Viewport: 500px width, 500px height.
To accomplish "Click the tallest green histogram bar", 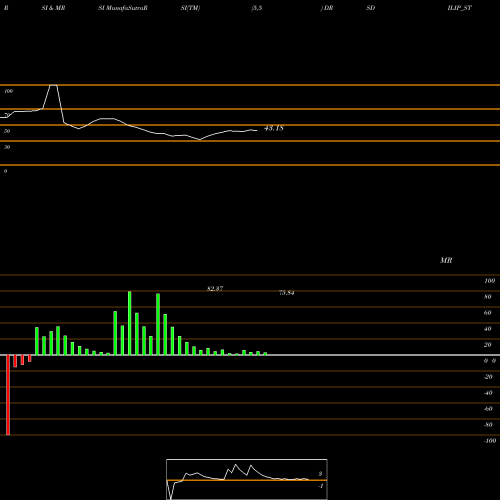I will tap(130, 323).
